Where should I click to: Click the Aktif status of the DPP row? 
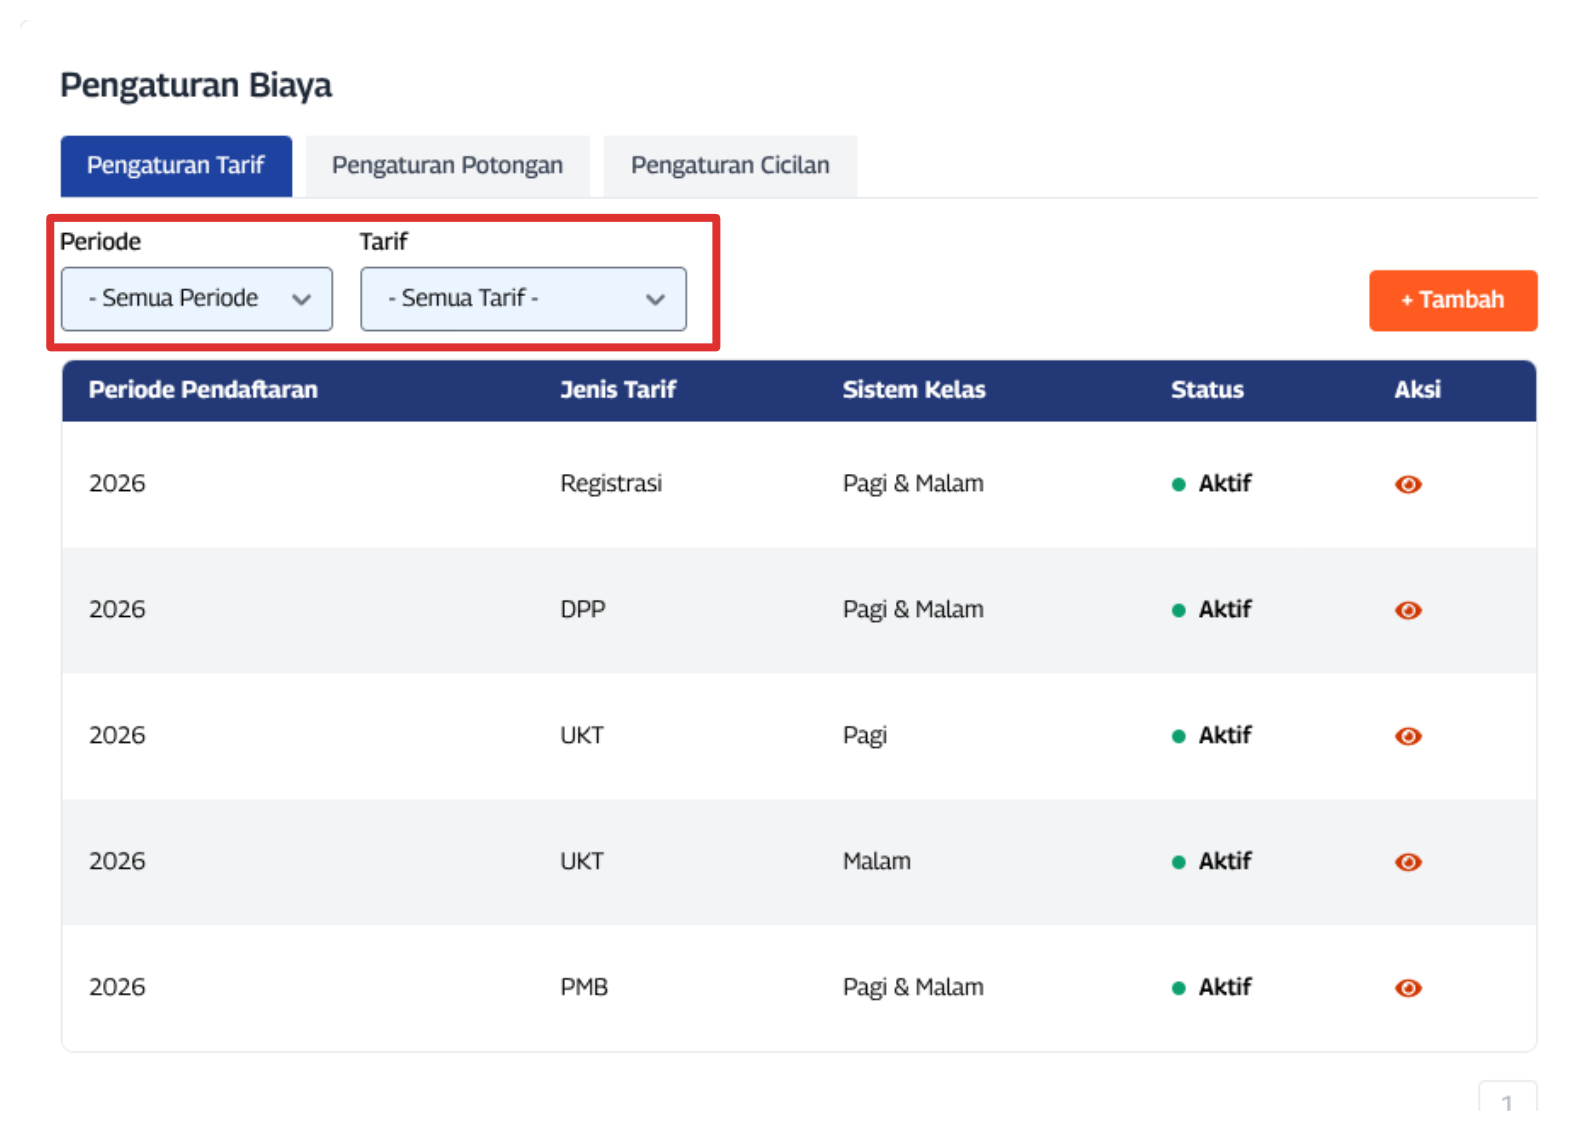pos(1223,610)
